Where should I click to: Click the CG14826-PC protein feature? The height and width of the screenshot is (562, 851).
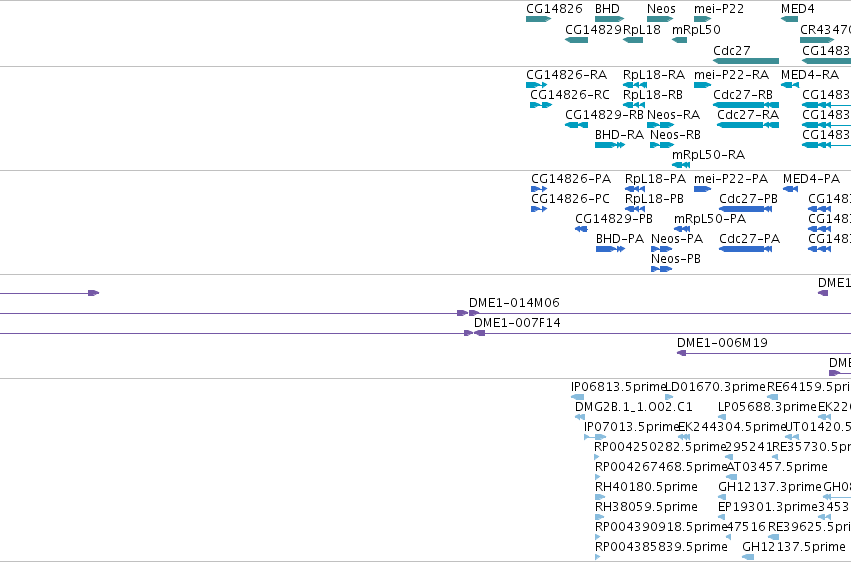click(x=539, y=209)
